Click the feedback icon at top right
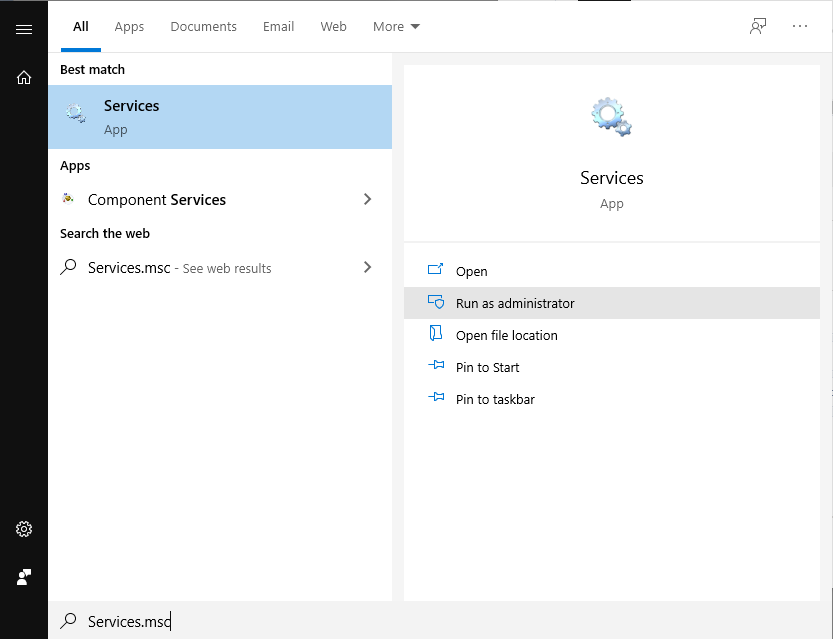 coord(758,26)
